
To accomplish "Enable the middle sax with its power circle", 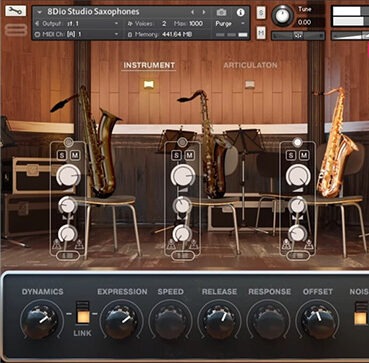I will (x=182, y=143).
